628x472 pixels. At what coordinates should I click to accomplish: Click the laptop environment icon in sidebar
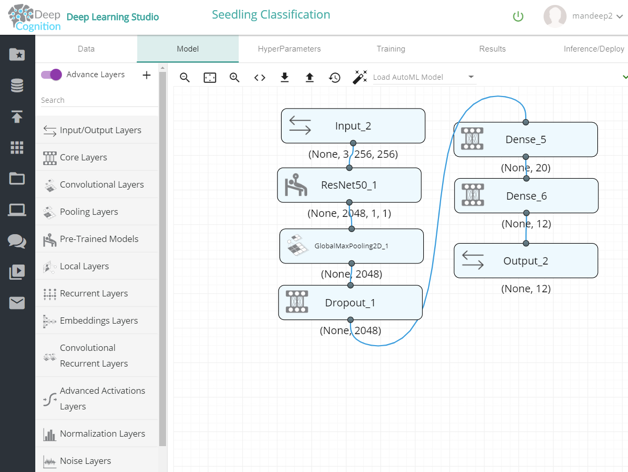(17, 210)
